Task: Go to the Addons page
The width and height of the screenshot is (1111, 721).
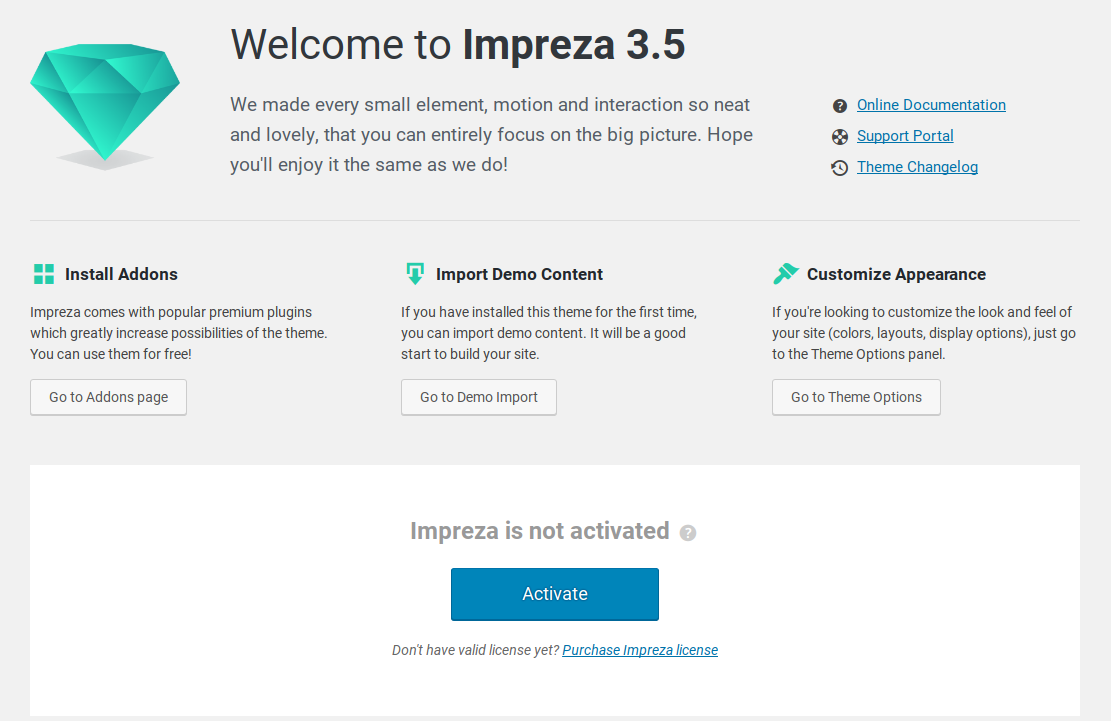Action: [108, 397]
